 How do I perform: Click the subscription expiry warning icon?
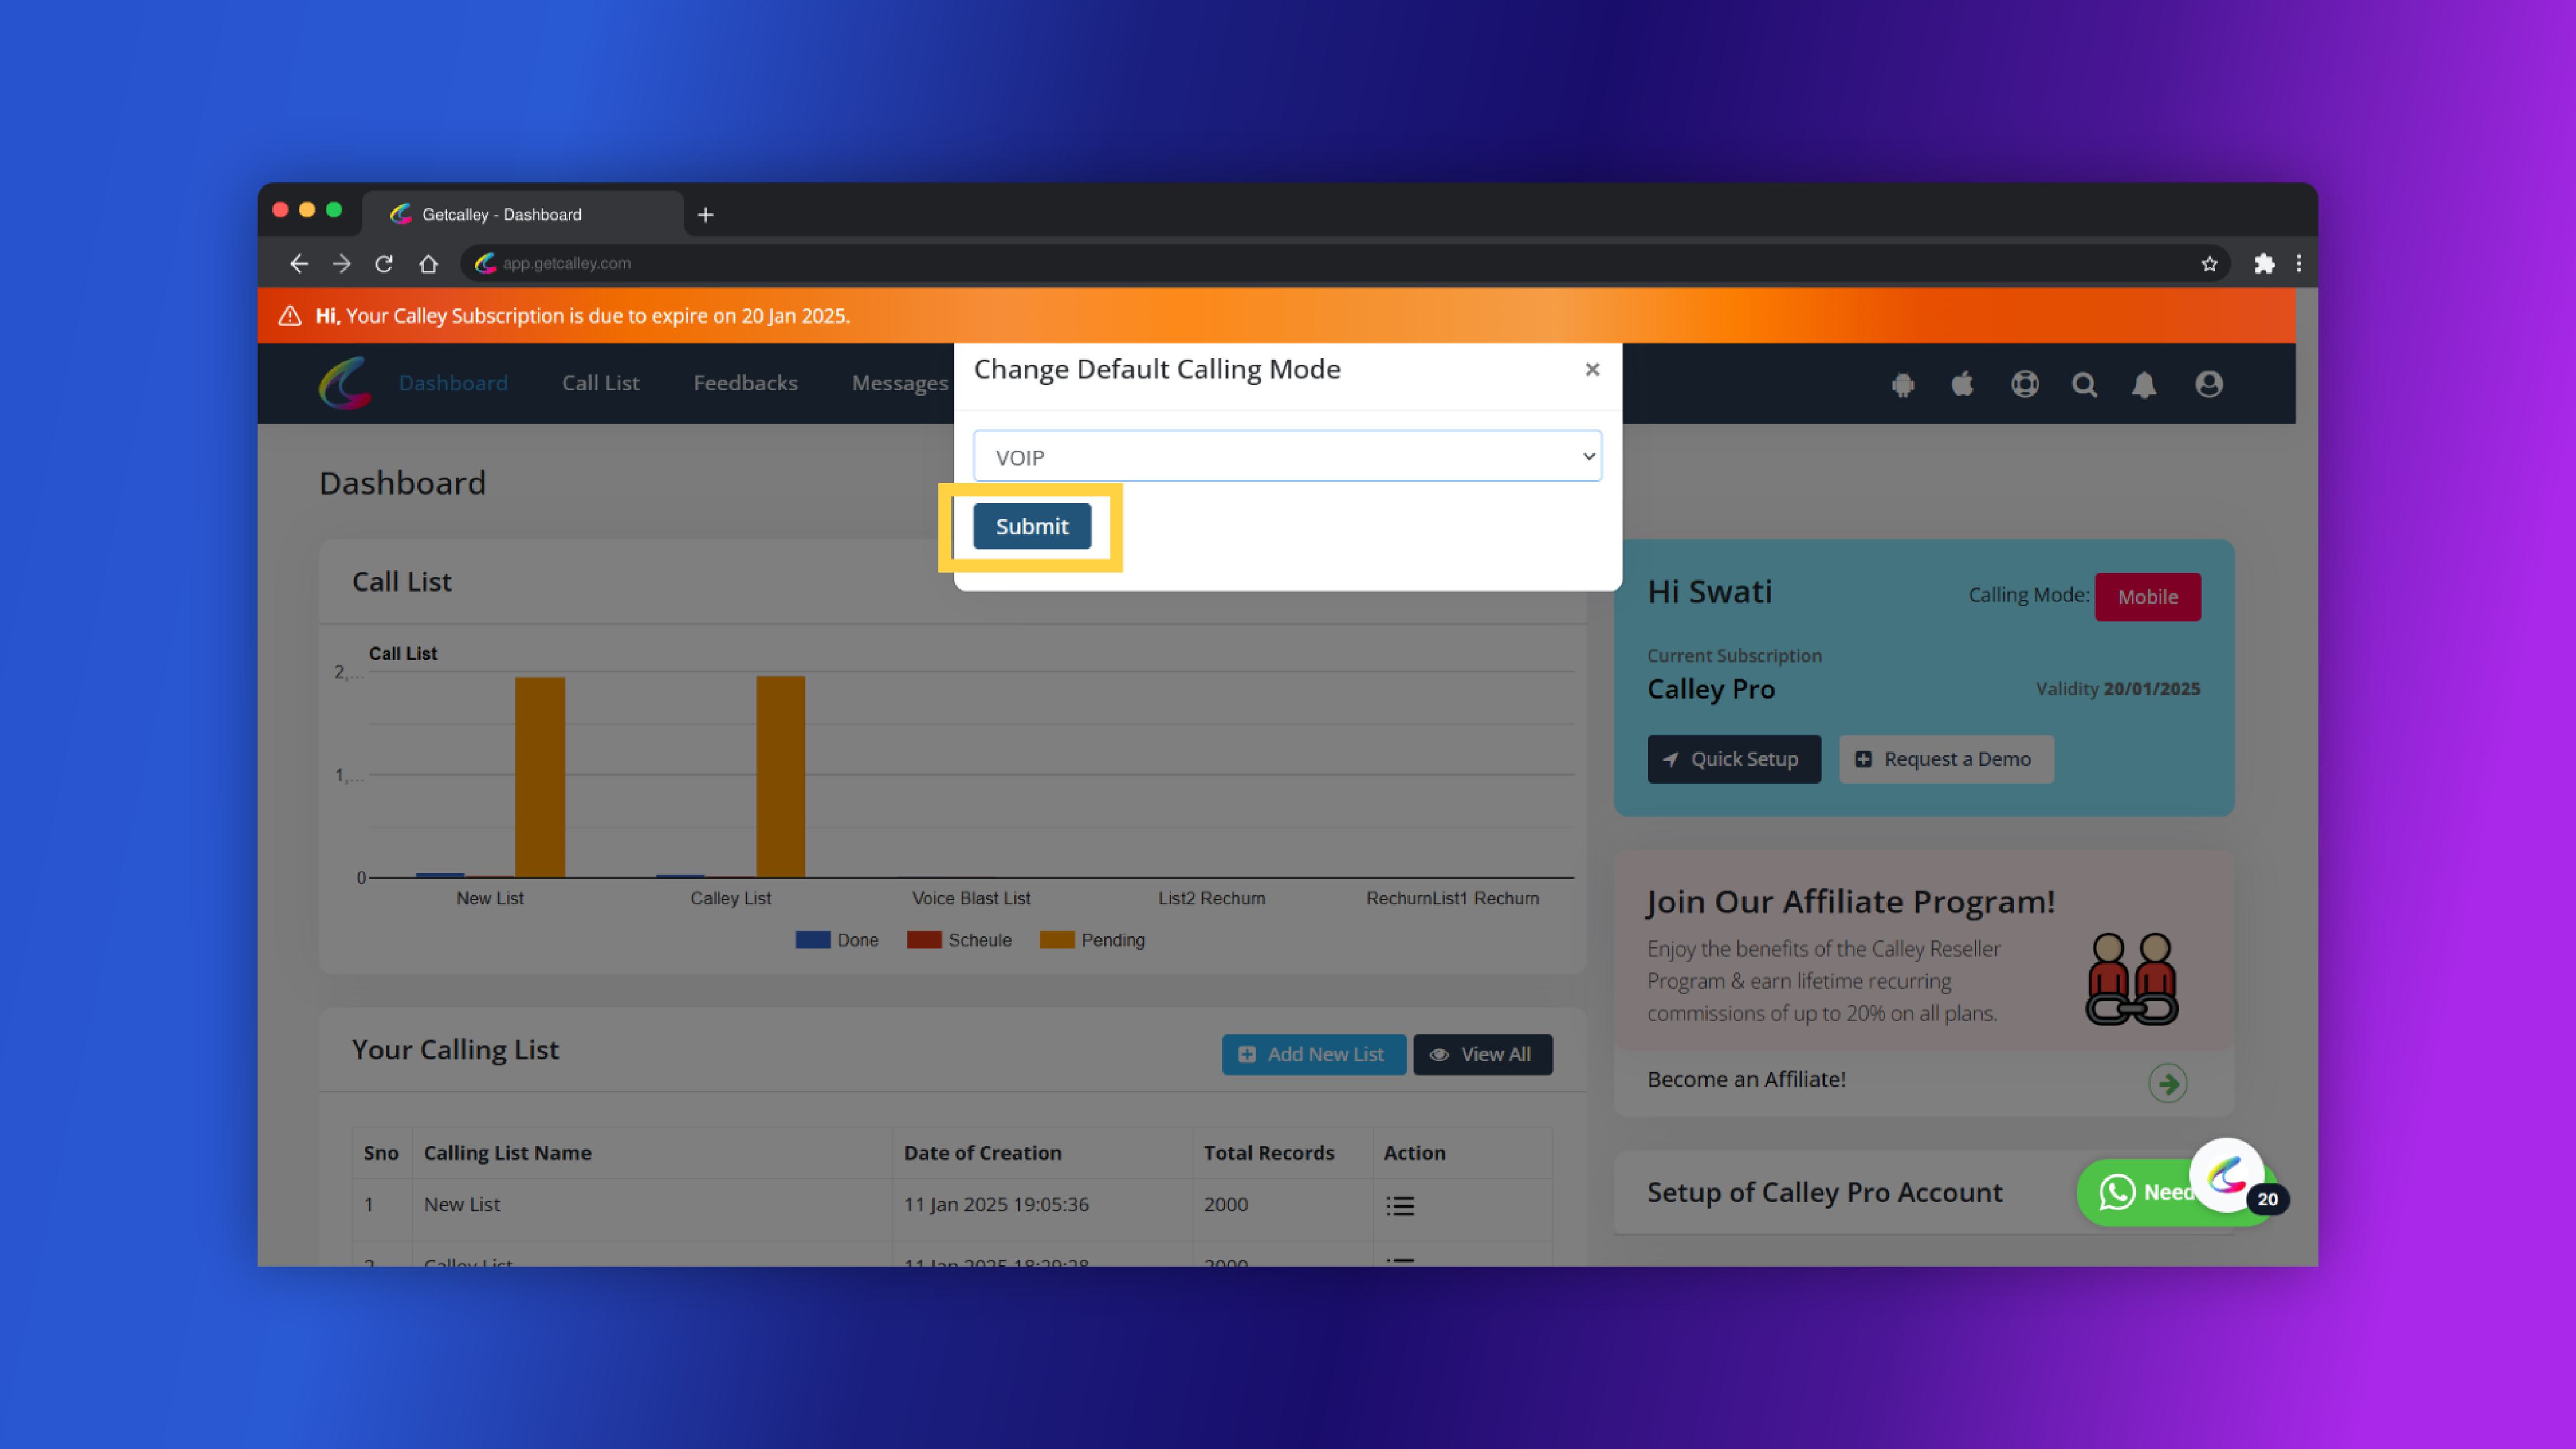tap(290, 316)
